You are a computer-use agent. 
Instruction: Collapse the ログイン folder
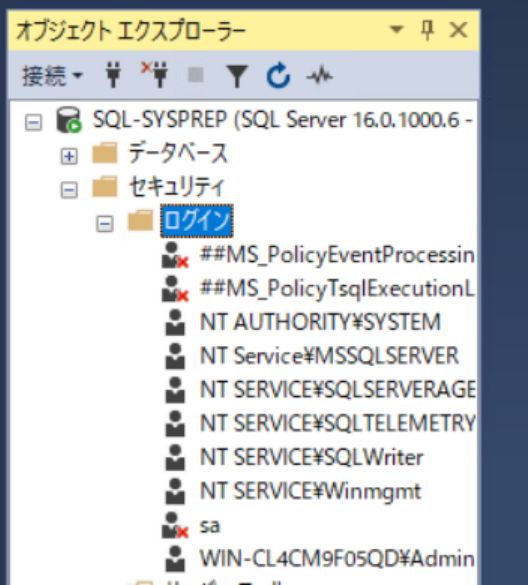(x=105, y=224)
